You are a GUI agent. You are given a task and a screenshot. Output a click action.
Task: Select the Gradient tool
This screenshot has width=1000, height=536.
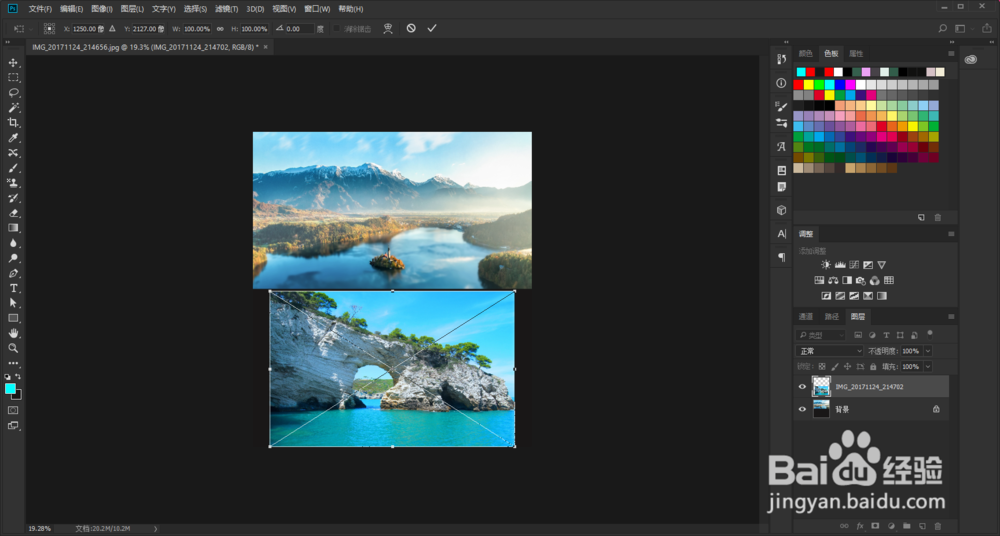(x=13, y=228)
